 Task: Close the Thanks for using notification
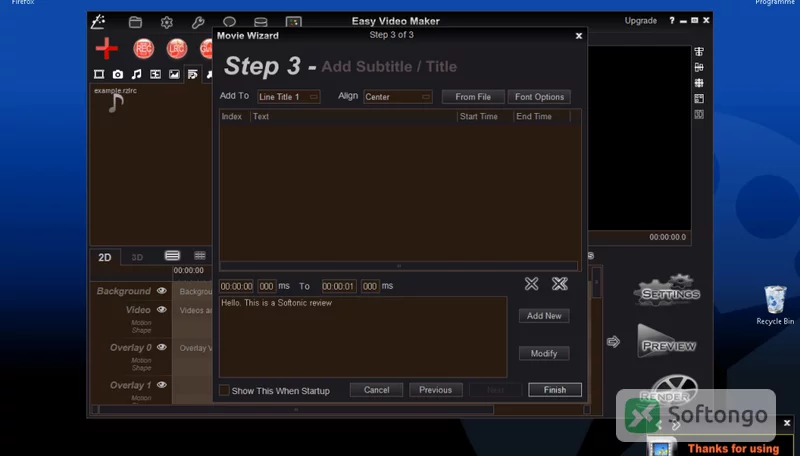[787, 423]
